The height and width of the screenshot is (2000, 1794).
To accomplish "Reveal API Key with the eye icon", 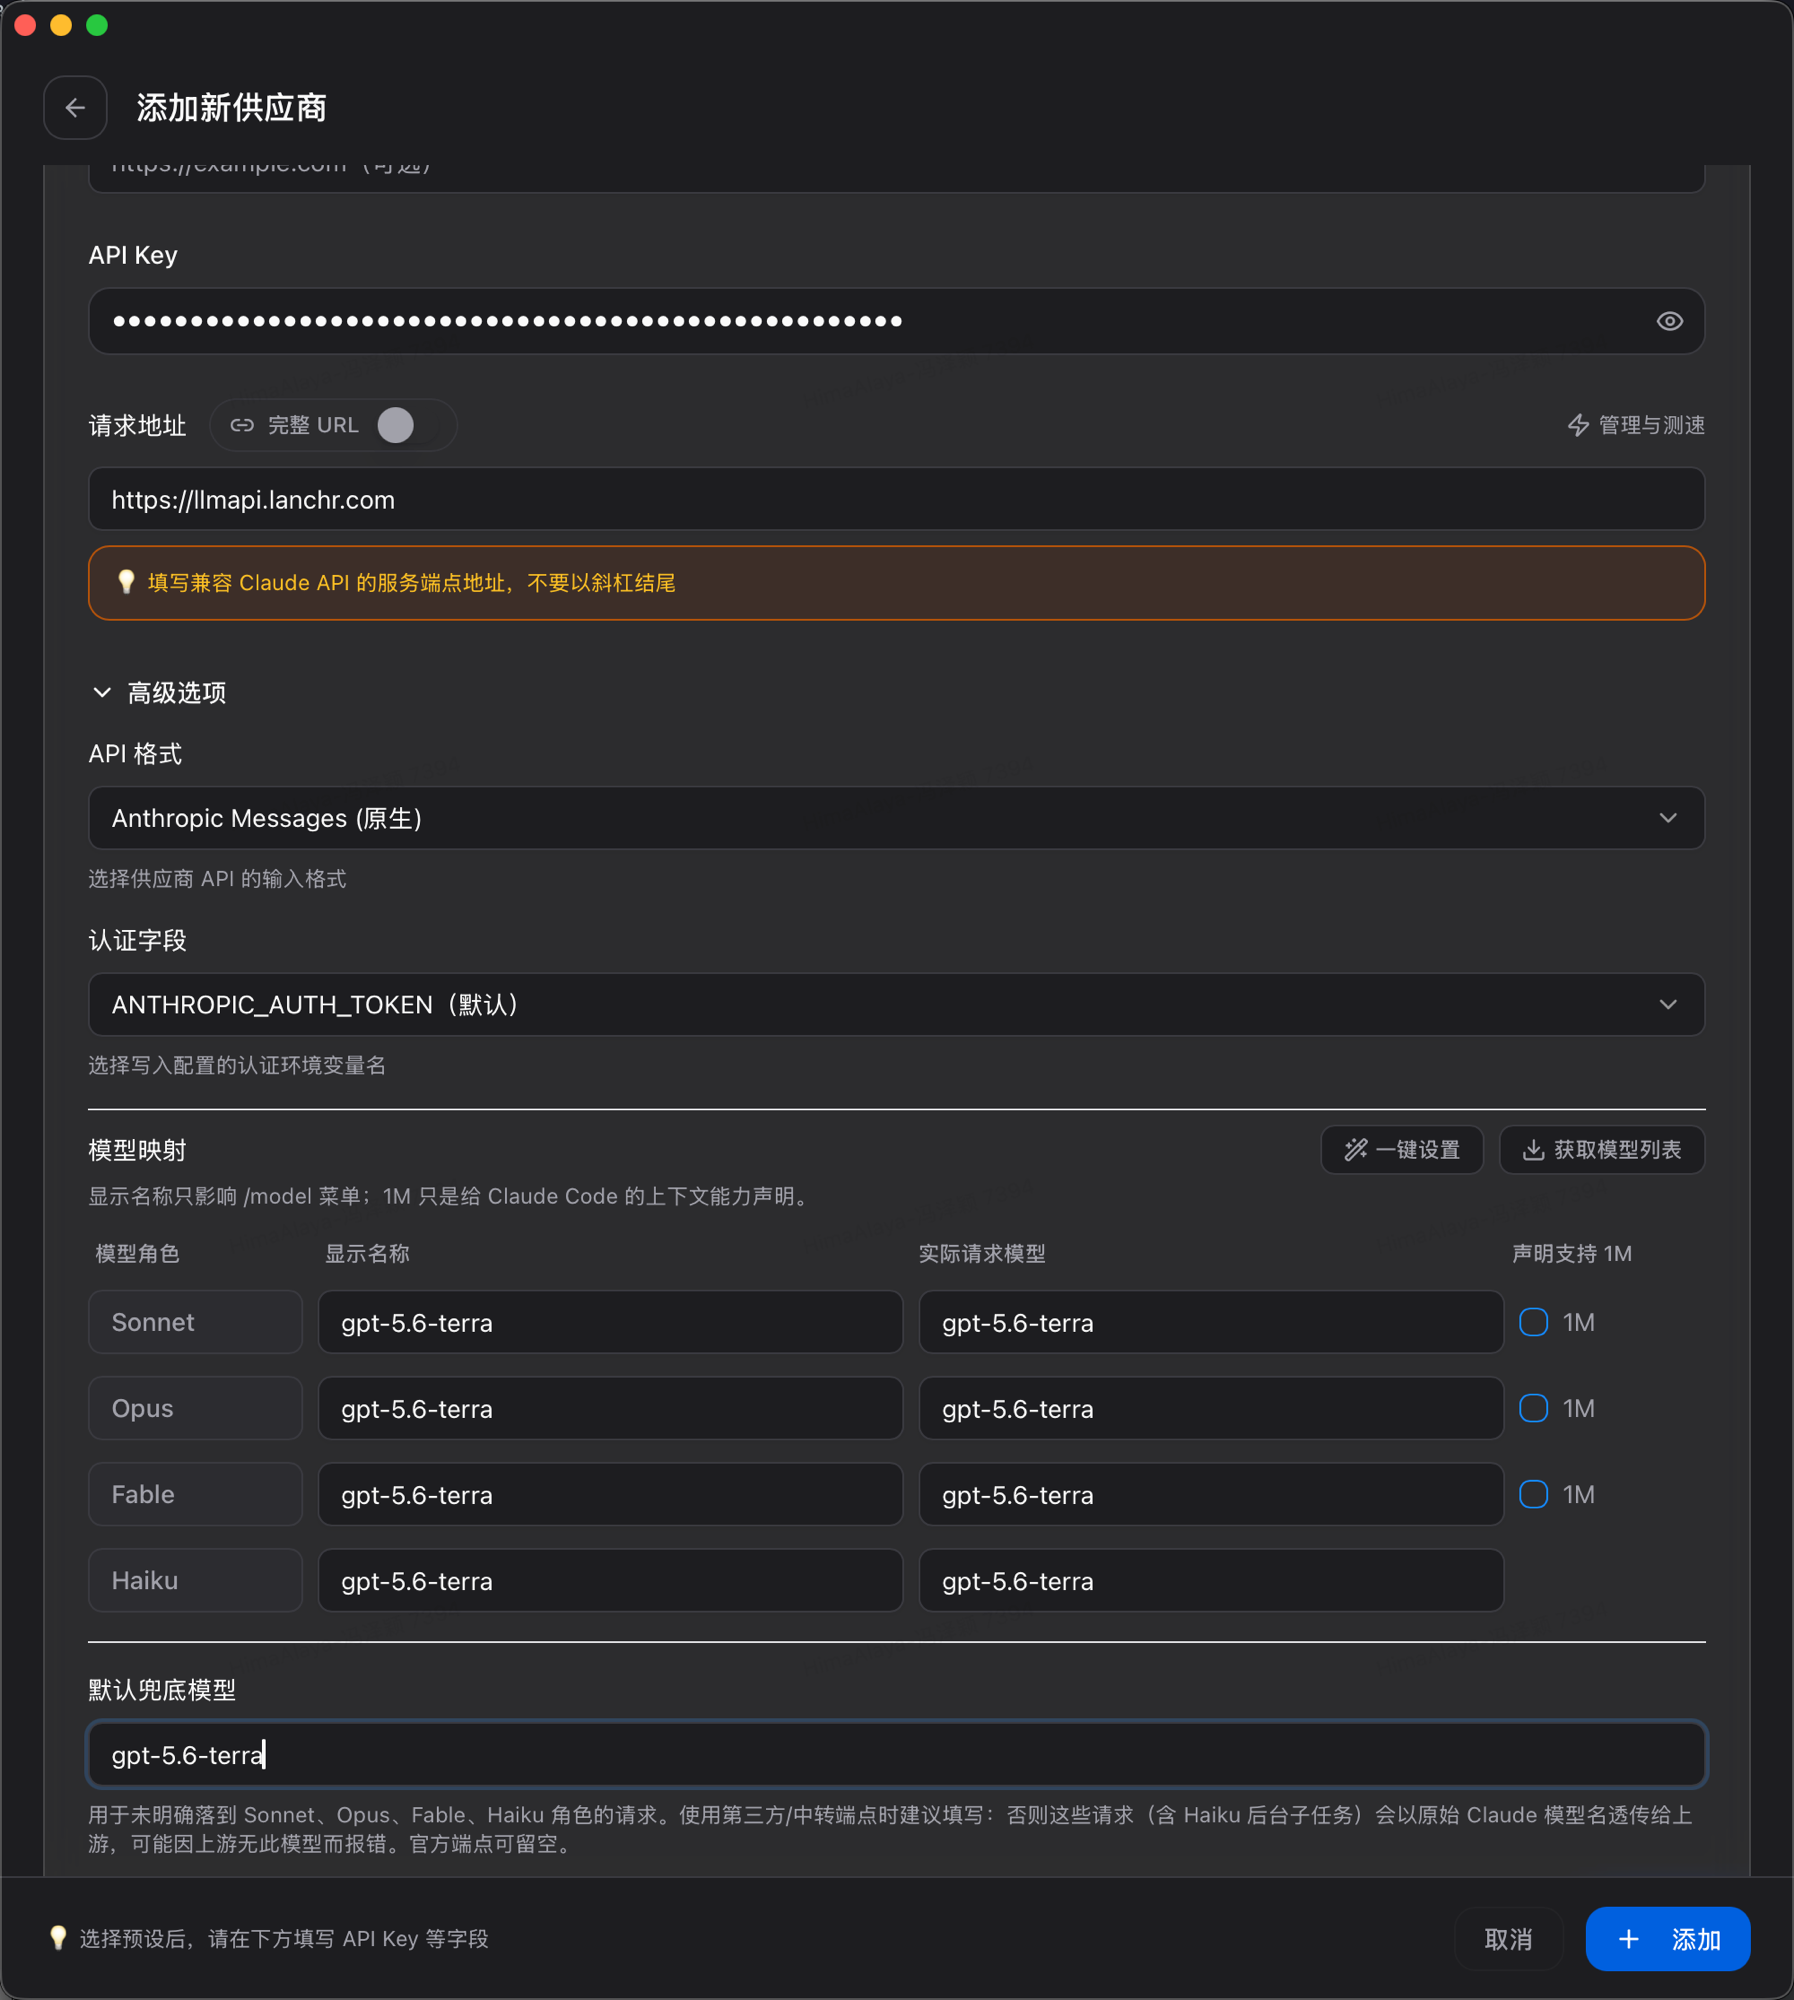I will click(1669, 321).
